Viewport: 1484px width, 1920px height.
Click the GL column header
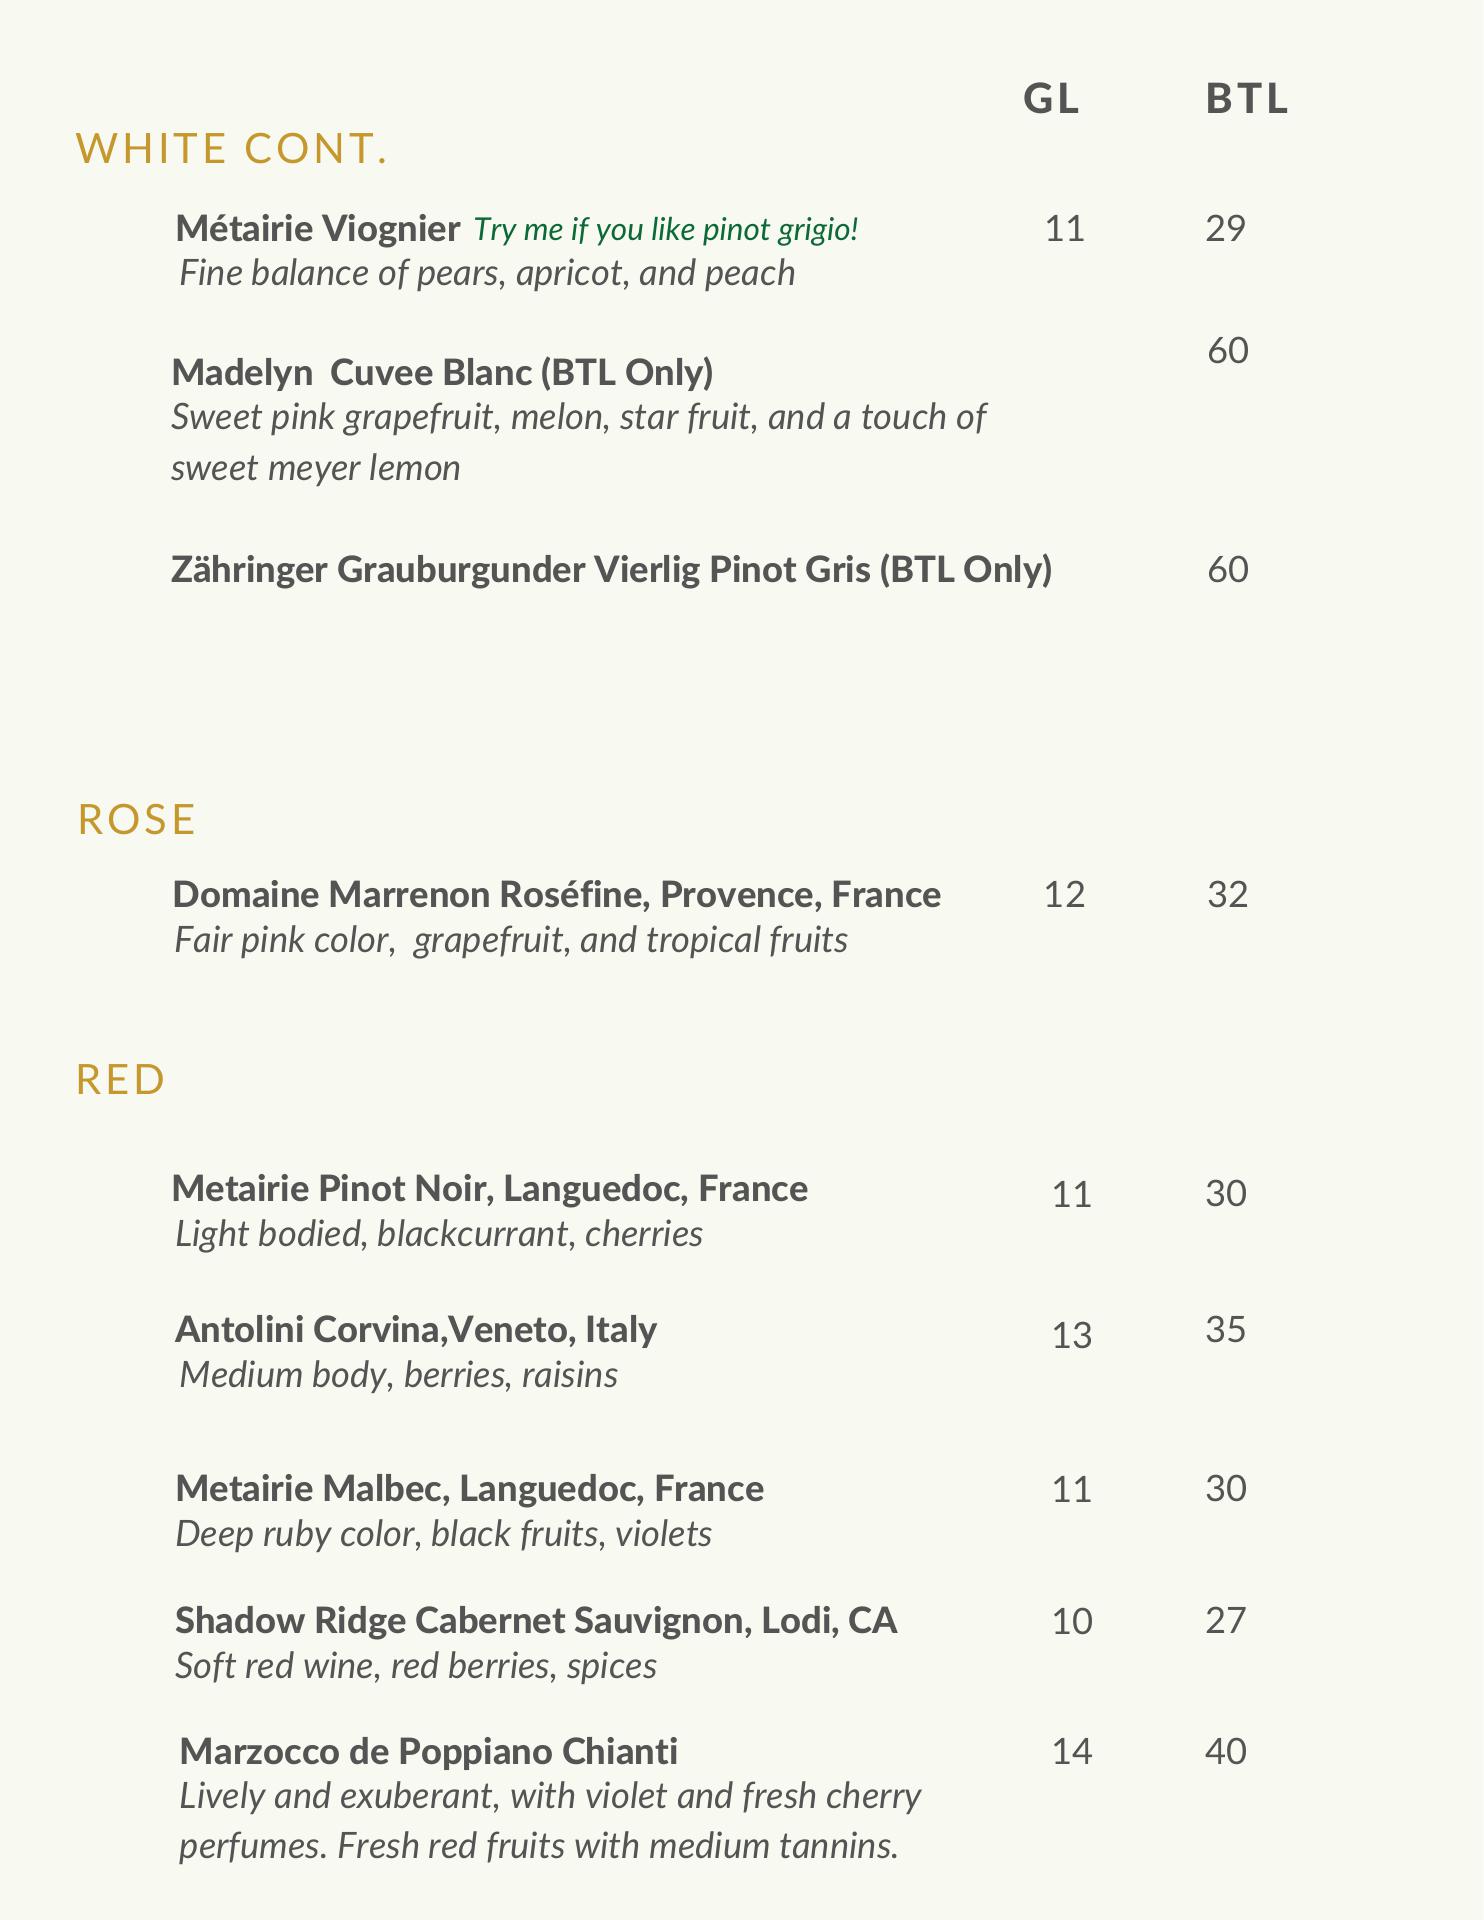pyautogui.click(x=1052, y=99)
